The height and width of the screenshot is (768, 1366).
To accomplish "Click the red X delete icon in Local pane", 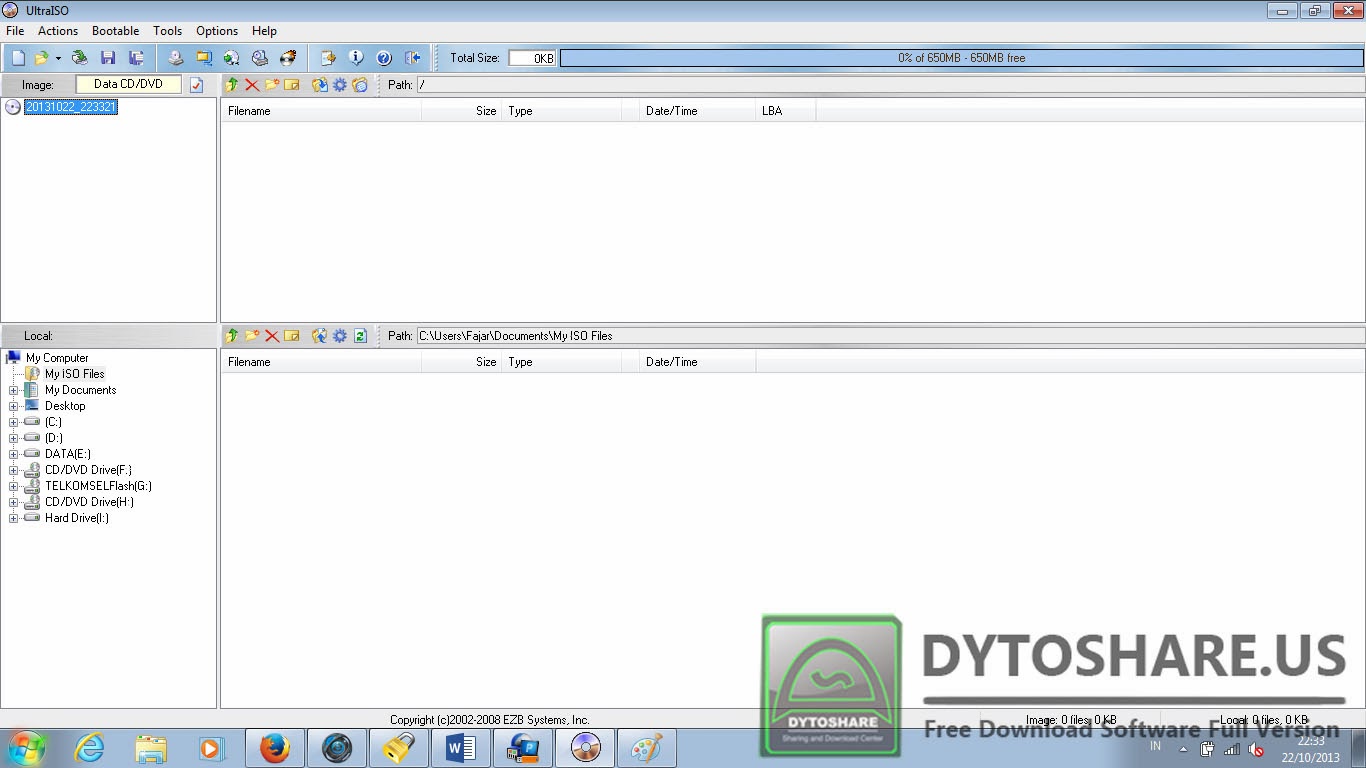I will (x=272, y=336).
